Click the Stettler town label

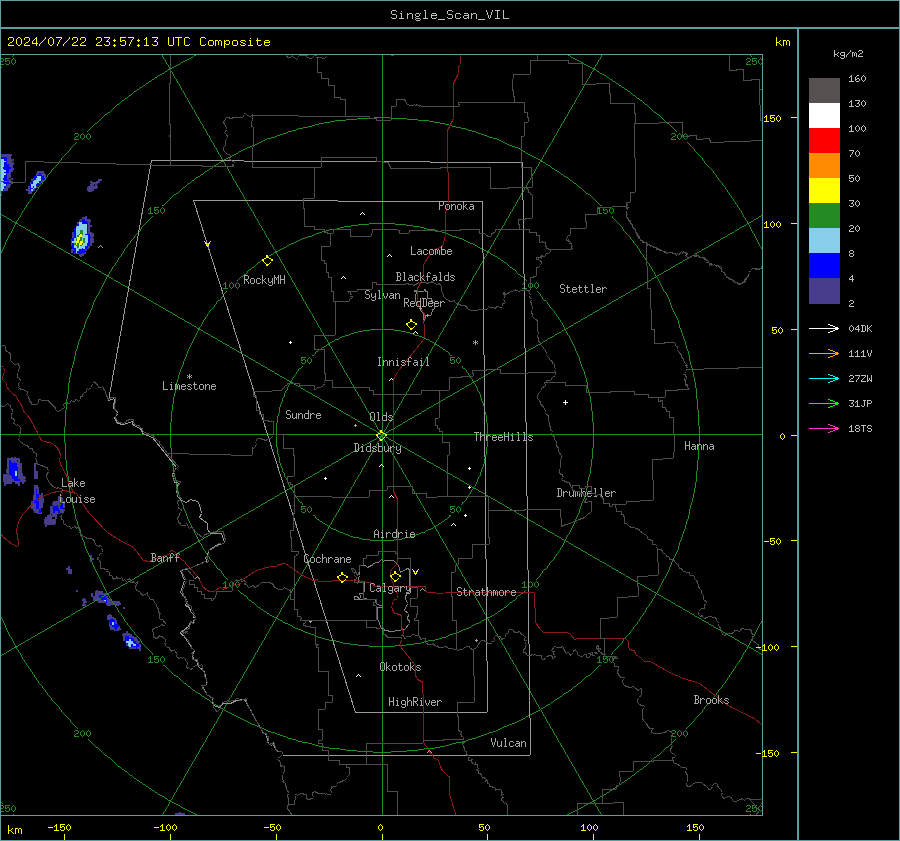[583, 289]
